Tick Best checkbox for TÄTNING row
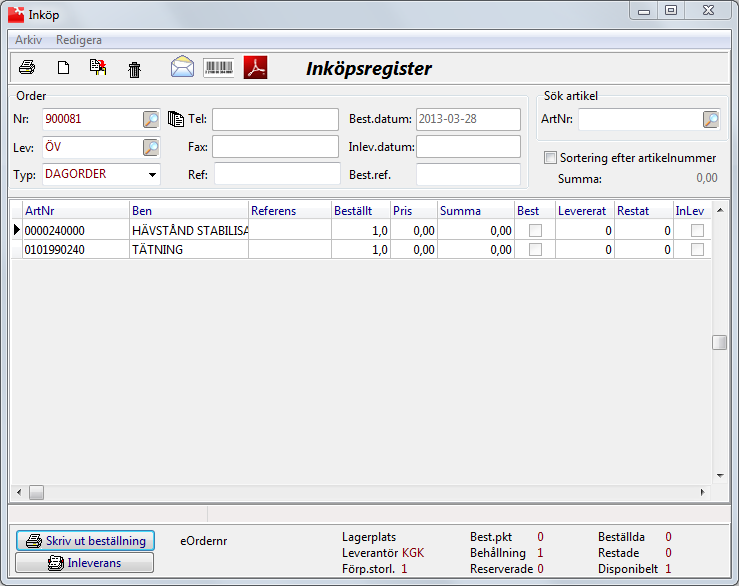The image size is (739, 586). [x=535, y=249]
